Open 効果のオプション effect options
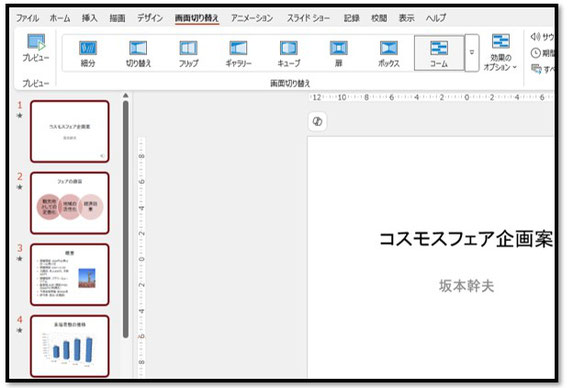Image resolution: width=573 pixels, height=388 pixels. [500, 53]
